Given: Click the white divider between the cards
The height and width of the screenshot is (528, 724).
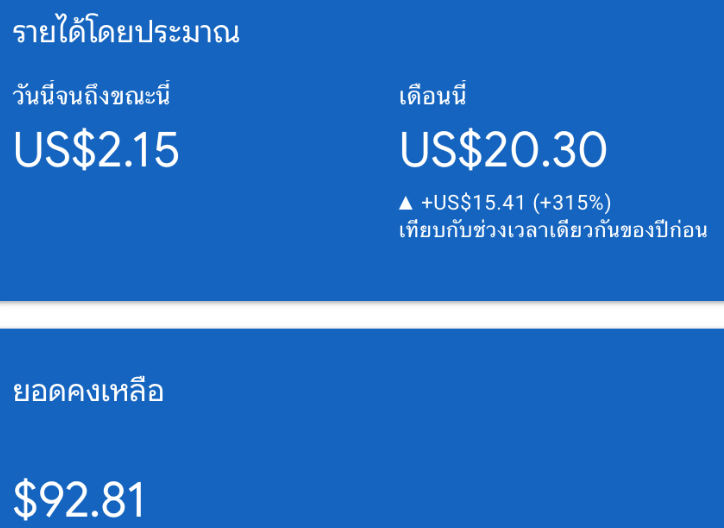Looking at the screenshot, I should [362, 315].
